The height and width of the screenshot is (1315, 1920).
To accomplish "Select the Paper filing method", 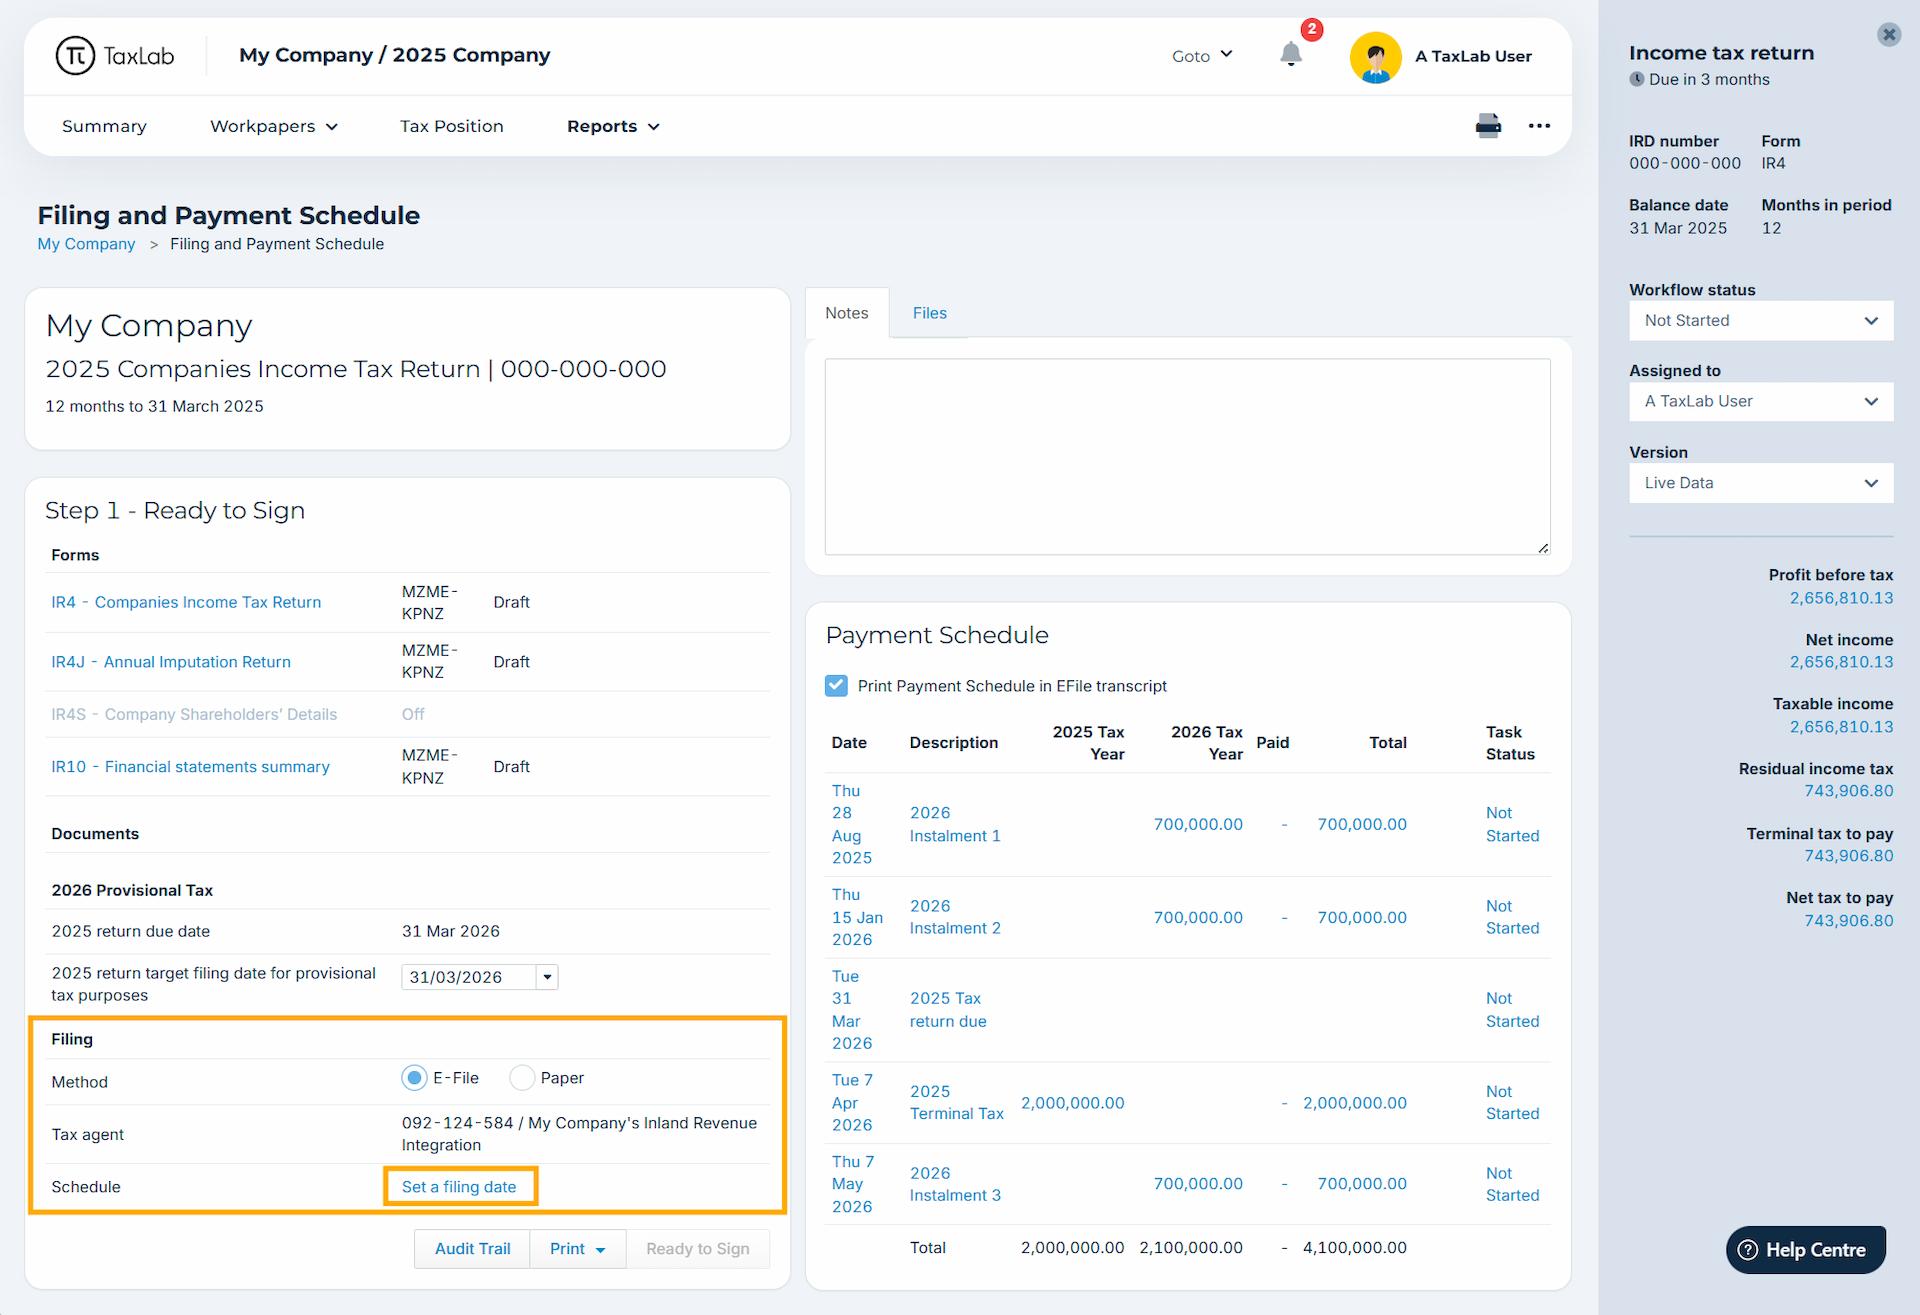I will pos(522,1077).
